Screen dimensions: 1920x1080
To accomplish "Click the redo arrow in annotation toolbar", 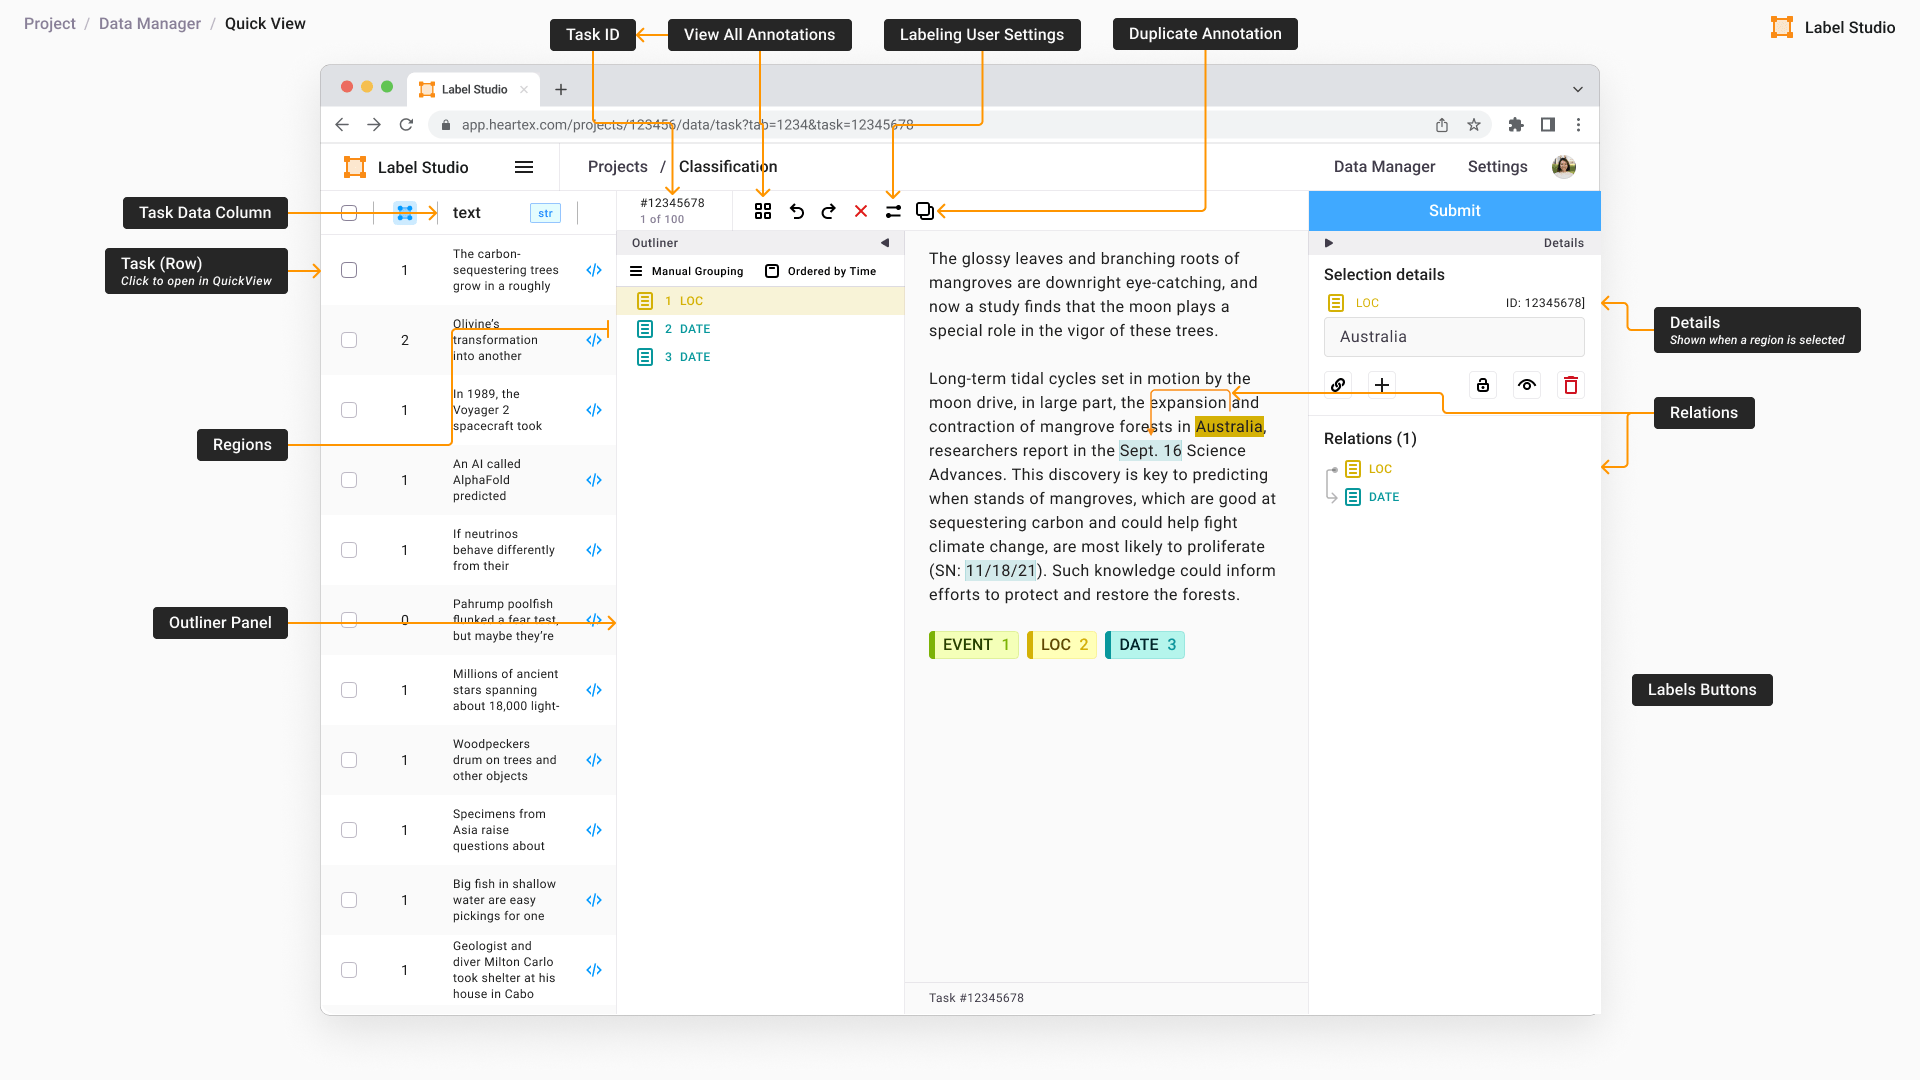I will tap(828, 211).
